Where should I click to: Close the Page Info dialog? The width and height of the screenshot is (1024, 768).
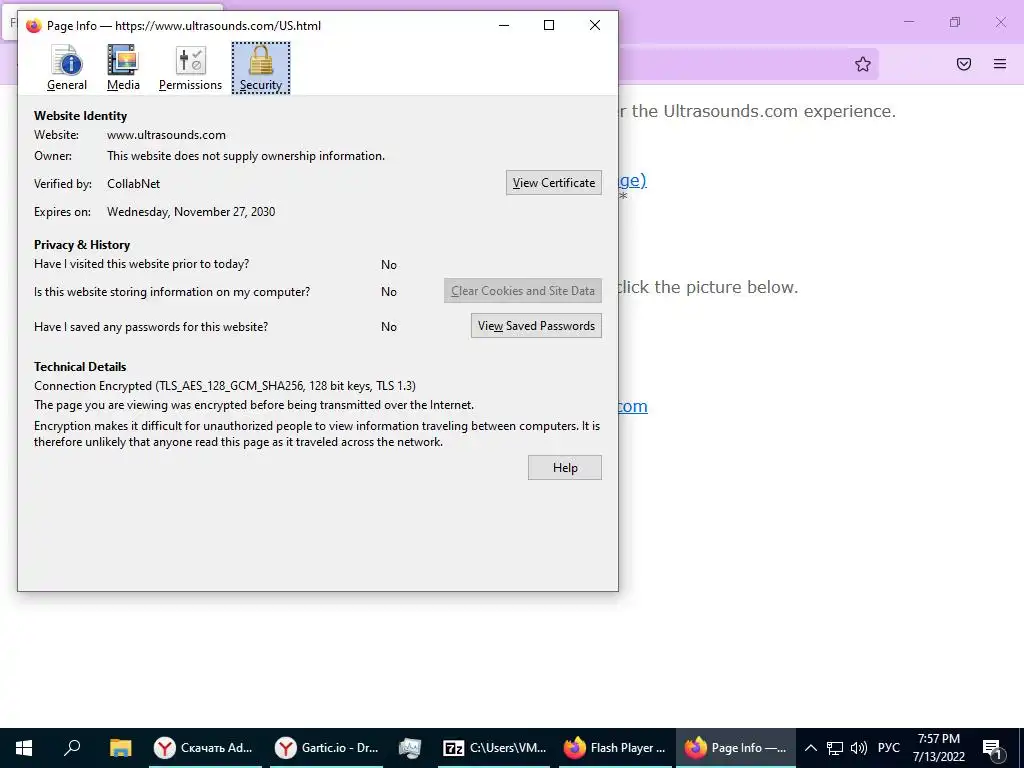click(x=595, y=25)
